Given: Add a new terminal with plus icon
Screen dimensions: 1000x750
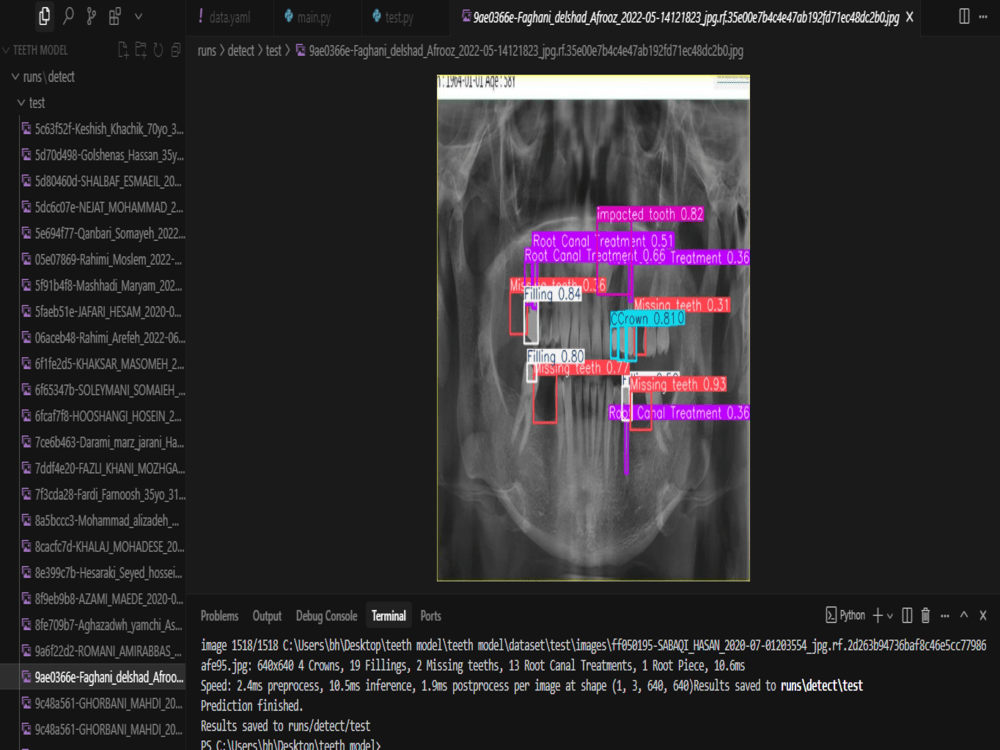Looking at the screenshot, I should point(878,615).
